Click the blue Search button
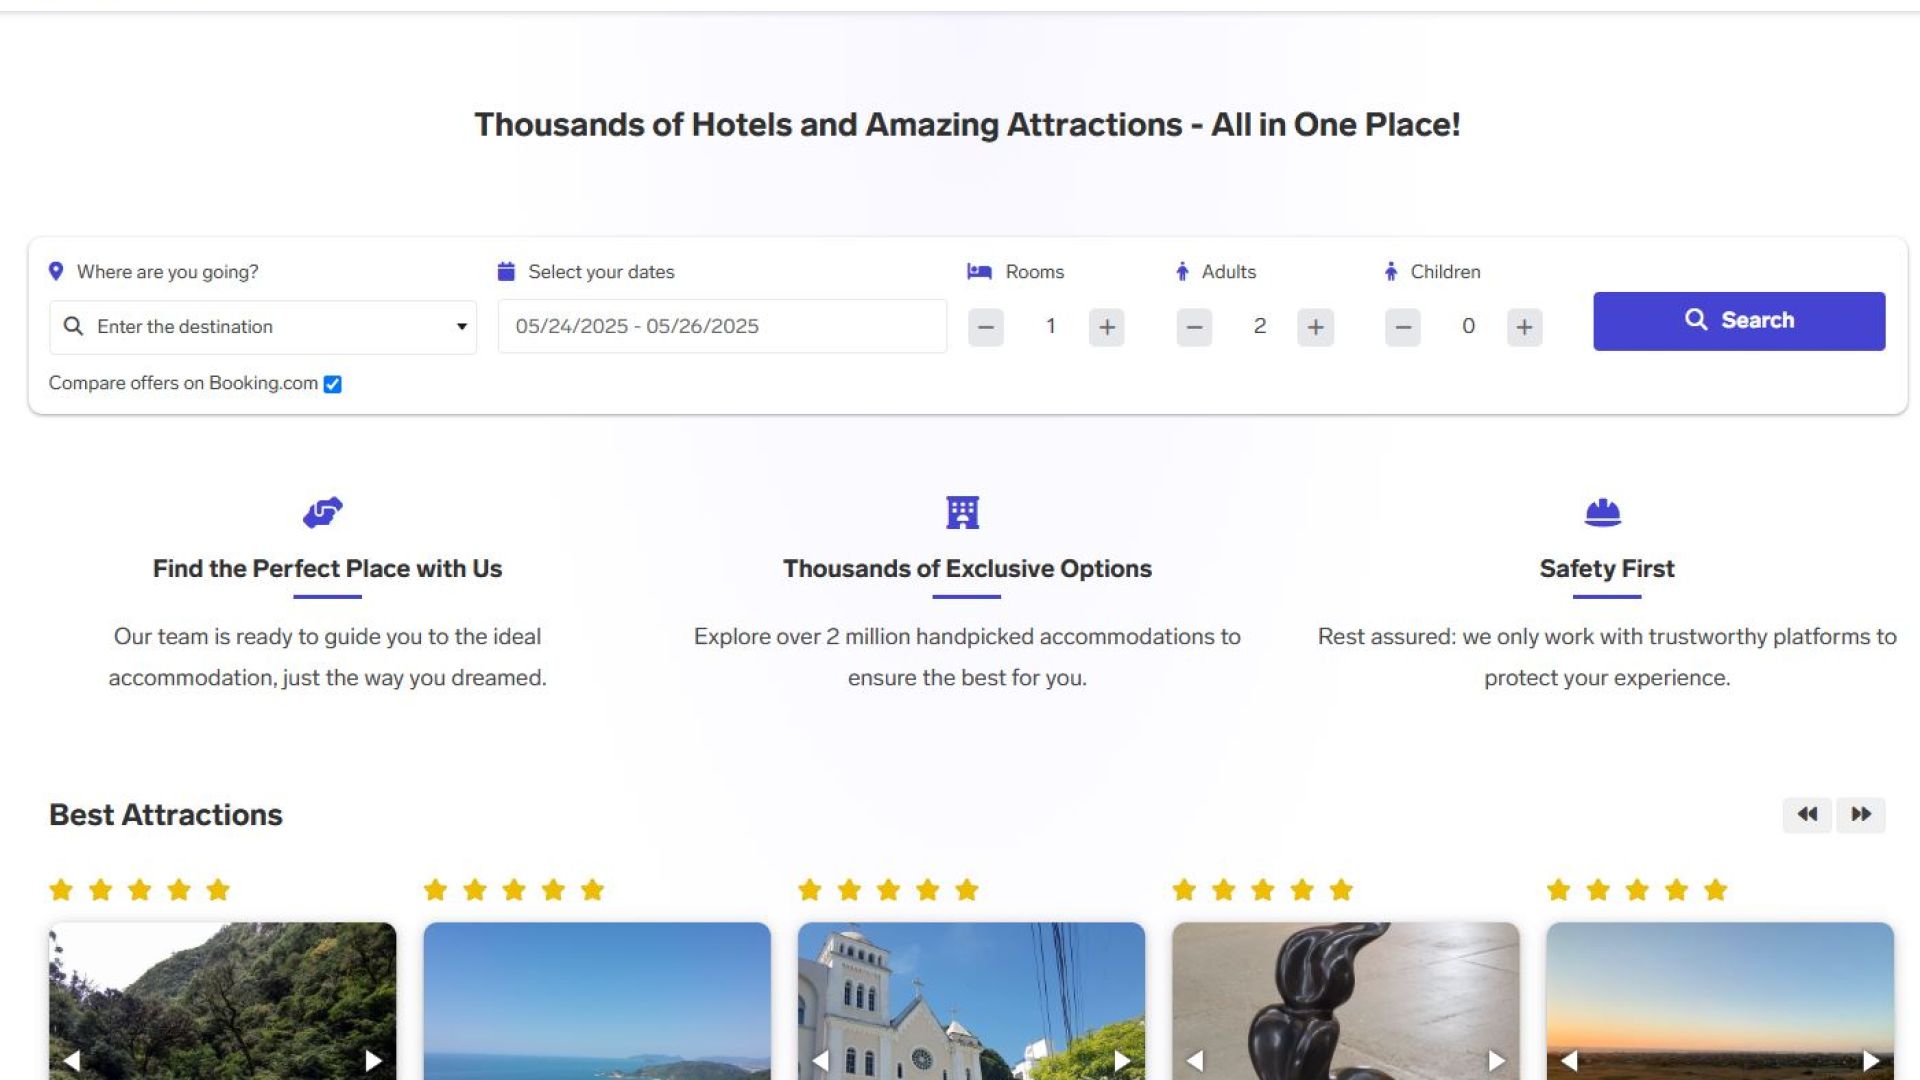1920x1080 pixels. 1739,321
